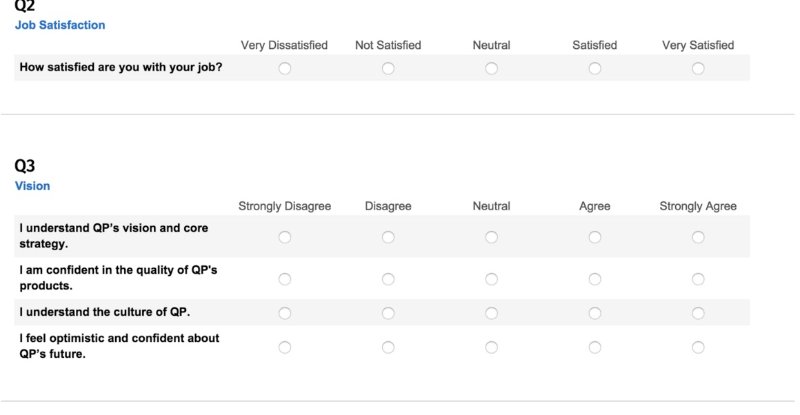
Task: Pick Very Satisfied for job satisfaction
Action: pos(698,68)
